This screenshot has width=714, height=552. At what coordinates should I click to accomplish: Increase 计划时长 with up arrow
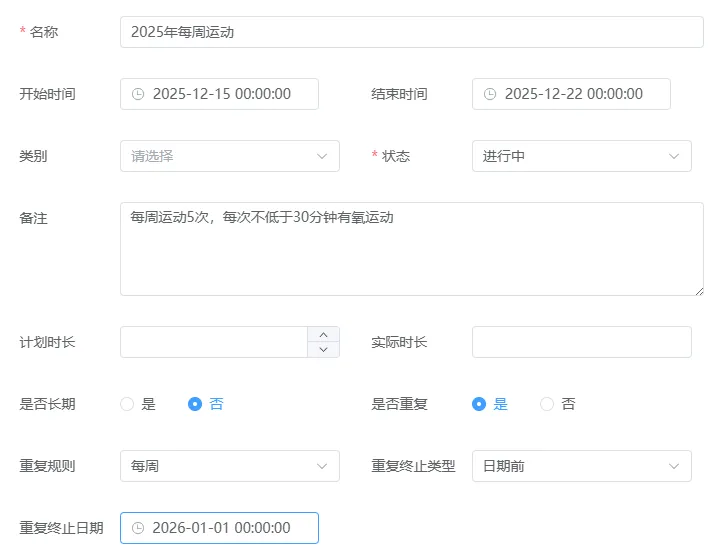pos(323,335)
